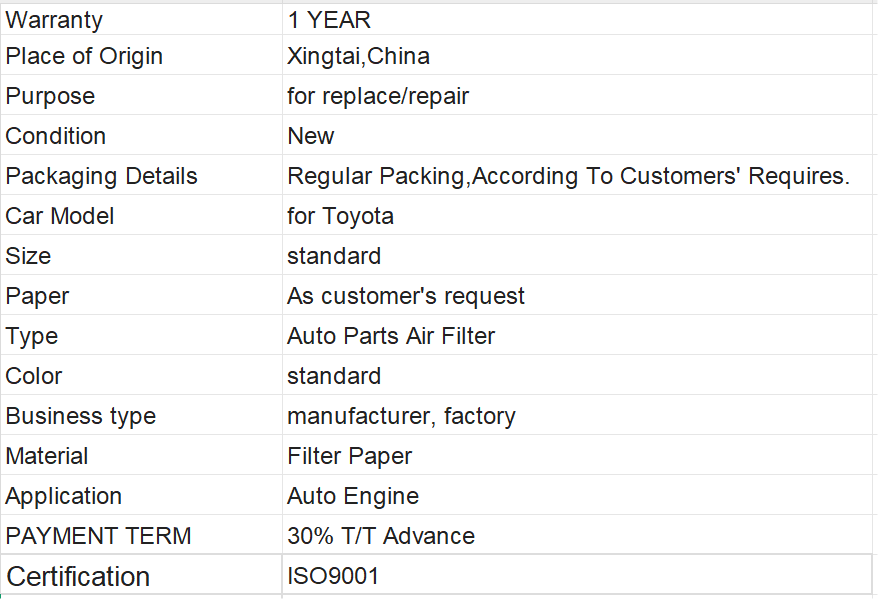The height and width of the screenshot is (599, 878).
Task: Click the 'Auto Parts Air Filter' cell
Action: click(391, 336)
